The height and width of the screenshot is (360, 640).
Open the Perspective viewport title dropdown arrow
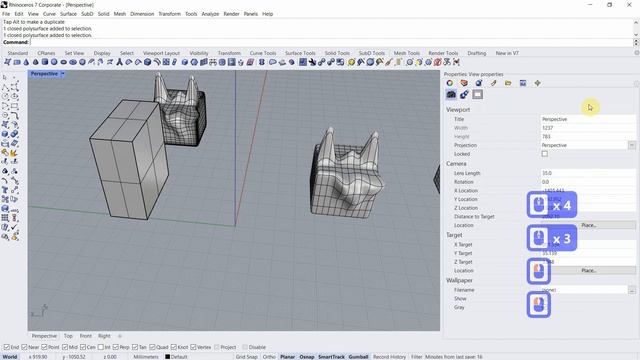pos(63,74)
